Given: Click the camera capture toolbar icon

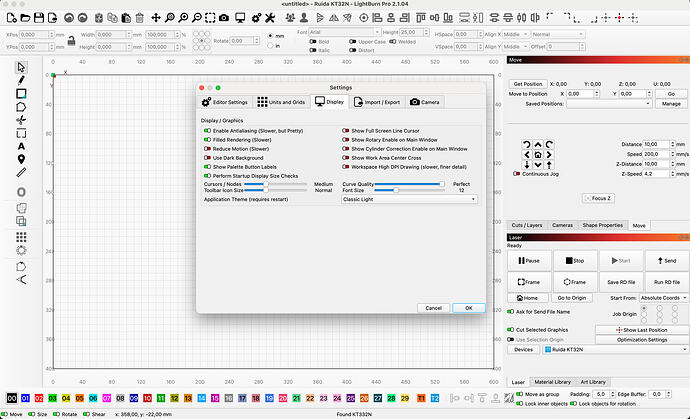Looking at the screenshot, I should 224,18.
